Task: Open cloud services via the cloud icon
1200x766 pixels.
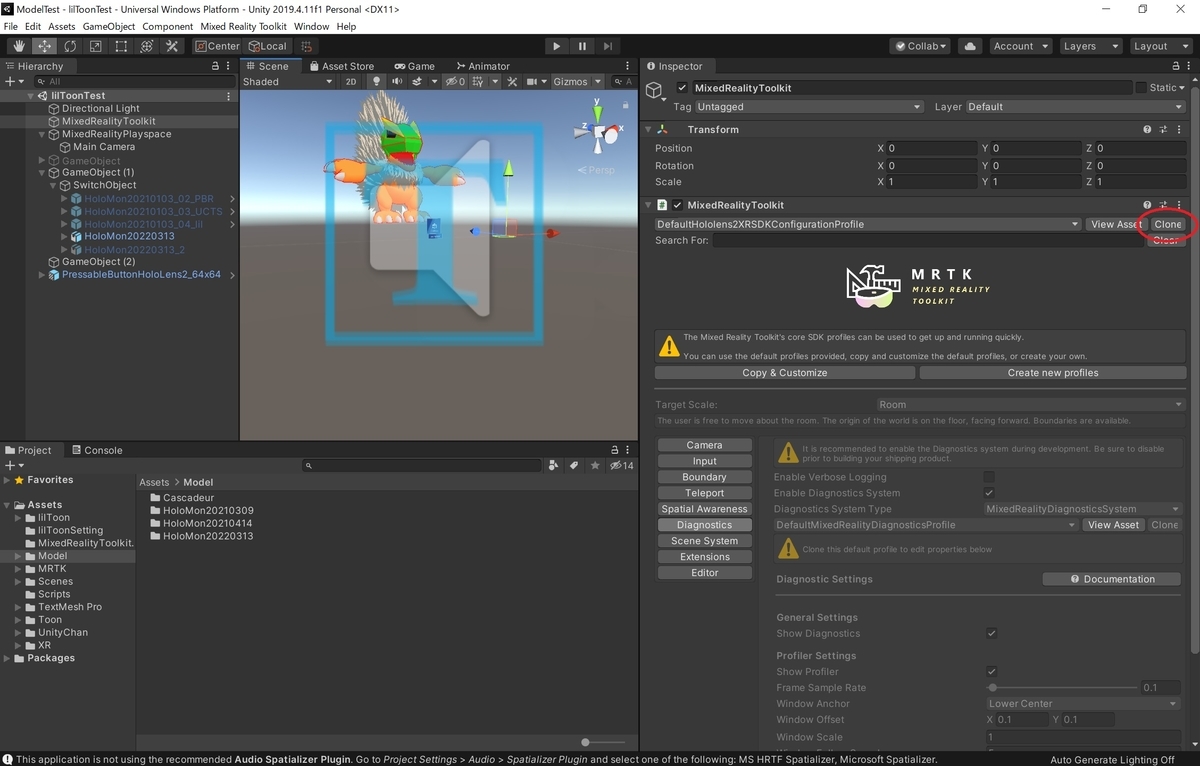Action: pyautogui.click(x=969, y=46)
